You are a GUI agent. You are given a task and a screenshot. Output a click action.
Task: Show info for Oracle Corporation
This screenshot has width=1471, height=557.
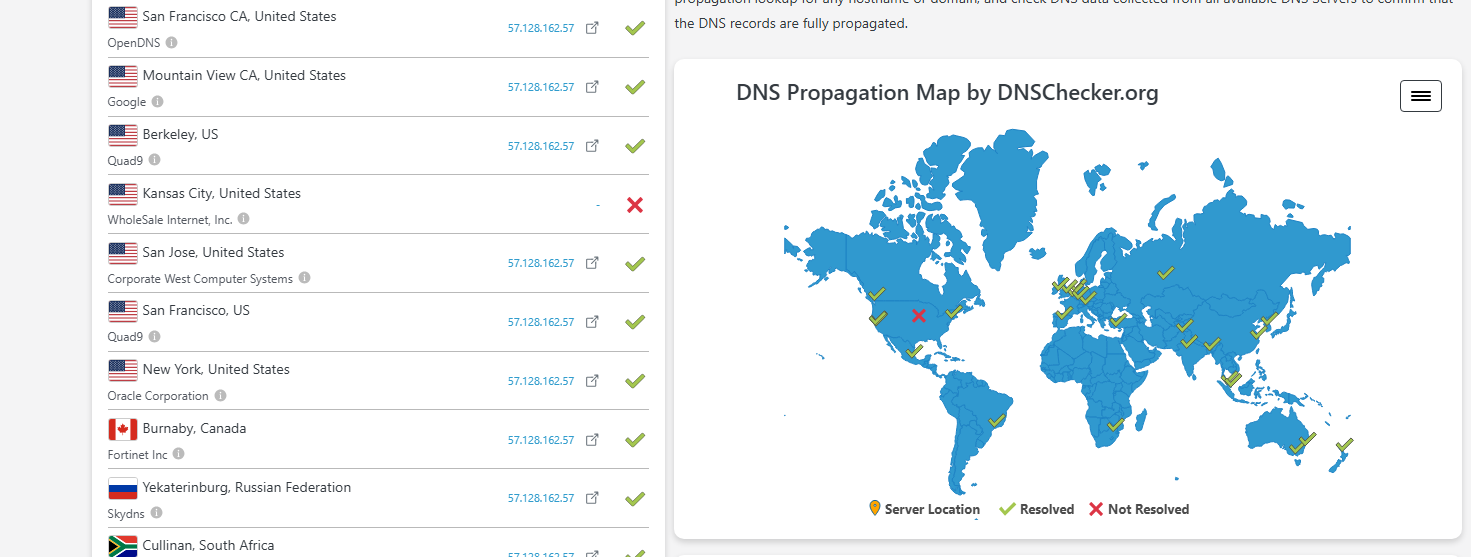[220, 396]
